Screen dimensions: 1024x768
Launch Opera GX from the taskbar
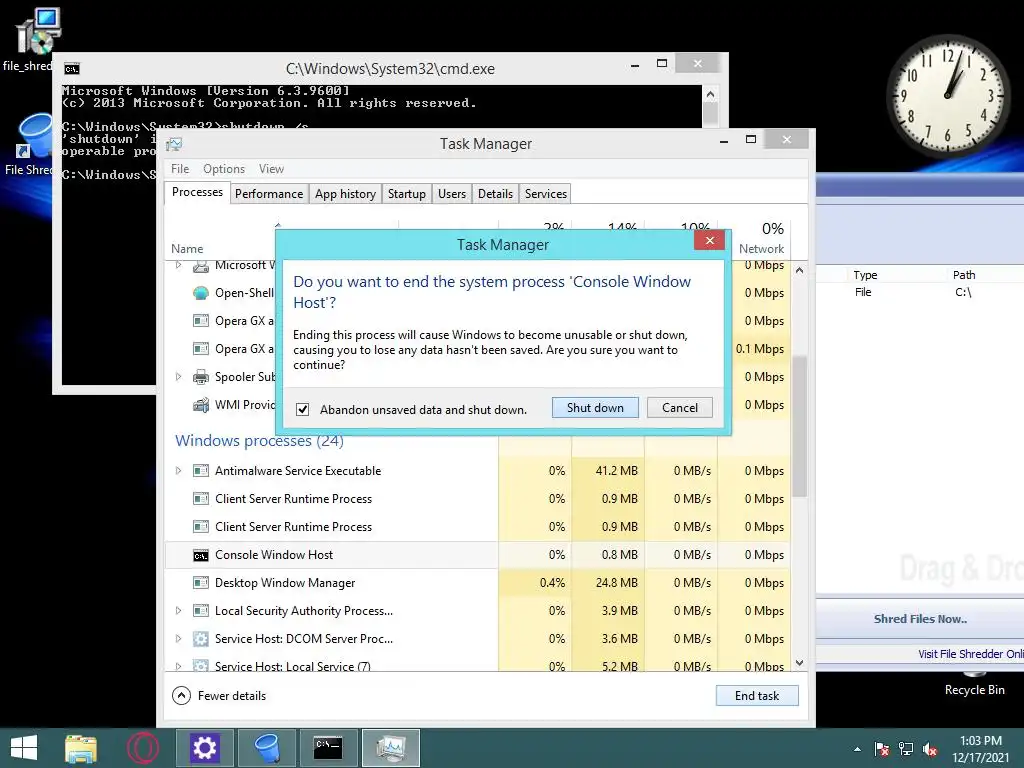coord(142,748)
